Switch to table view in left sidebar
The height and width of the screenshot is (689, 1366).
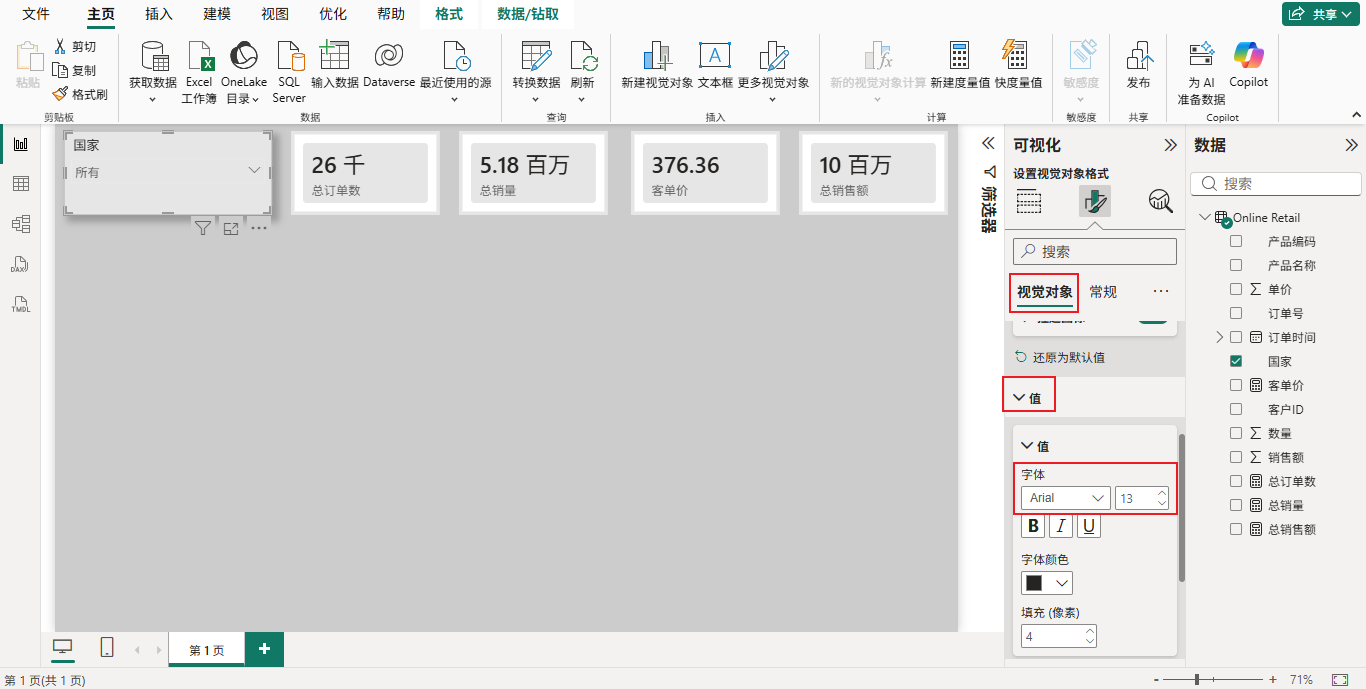20,184
